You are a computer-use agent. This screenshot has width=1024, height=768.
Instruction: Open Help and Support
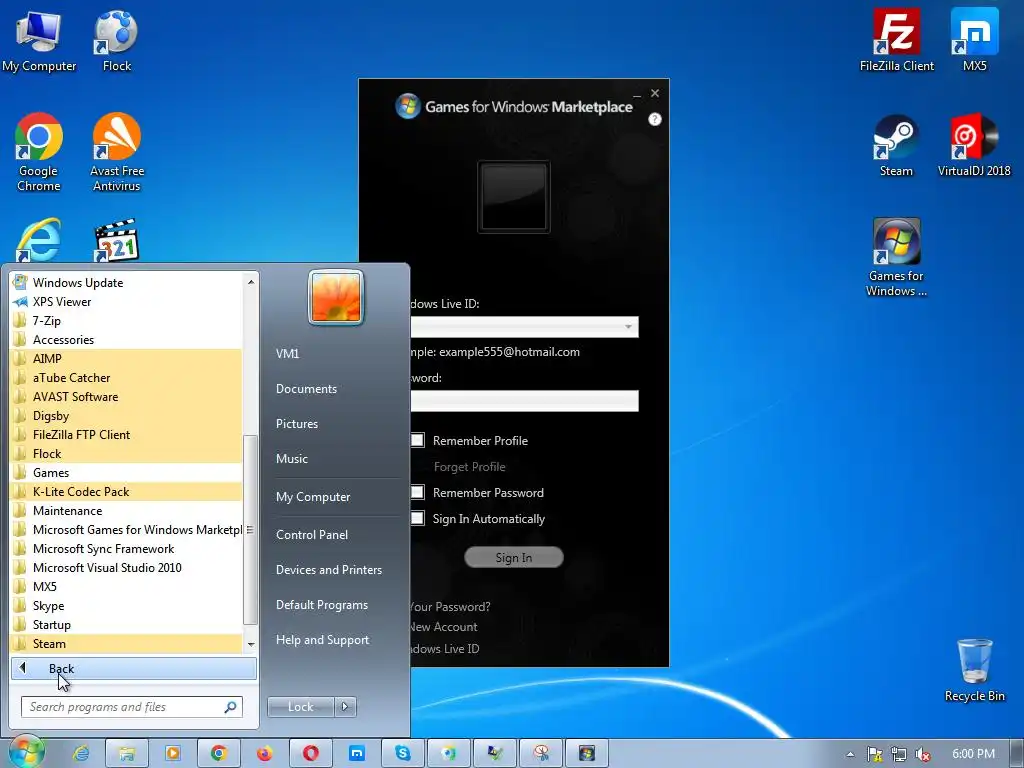click(323, 640)
